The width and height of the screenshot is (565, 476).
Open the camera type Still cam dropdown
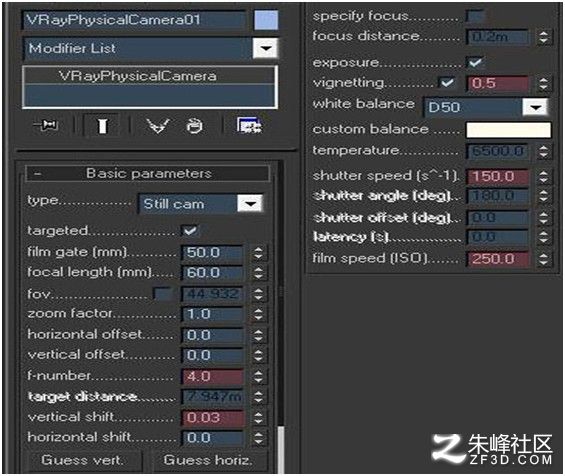[x=250, y=204]
